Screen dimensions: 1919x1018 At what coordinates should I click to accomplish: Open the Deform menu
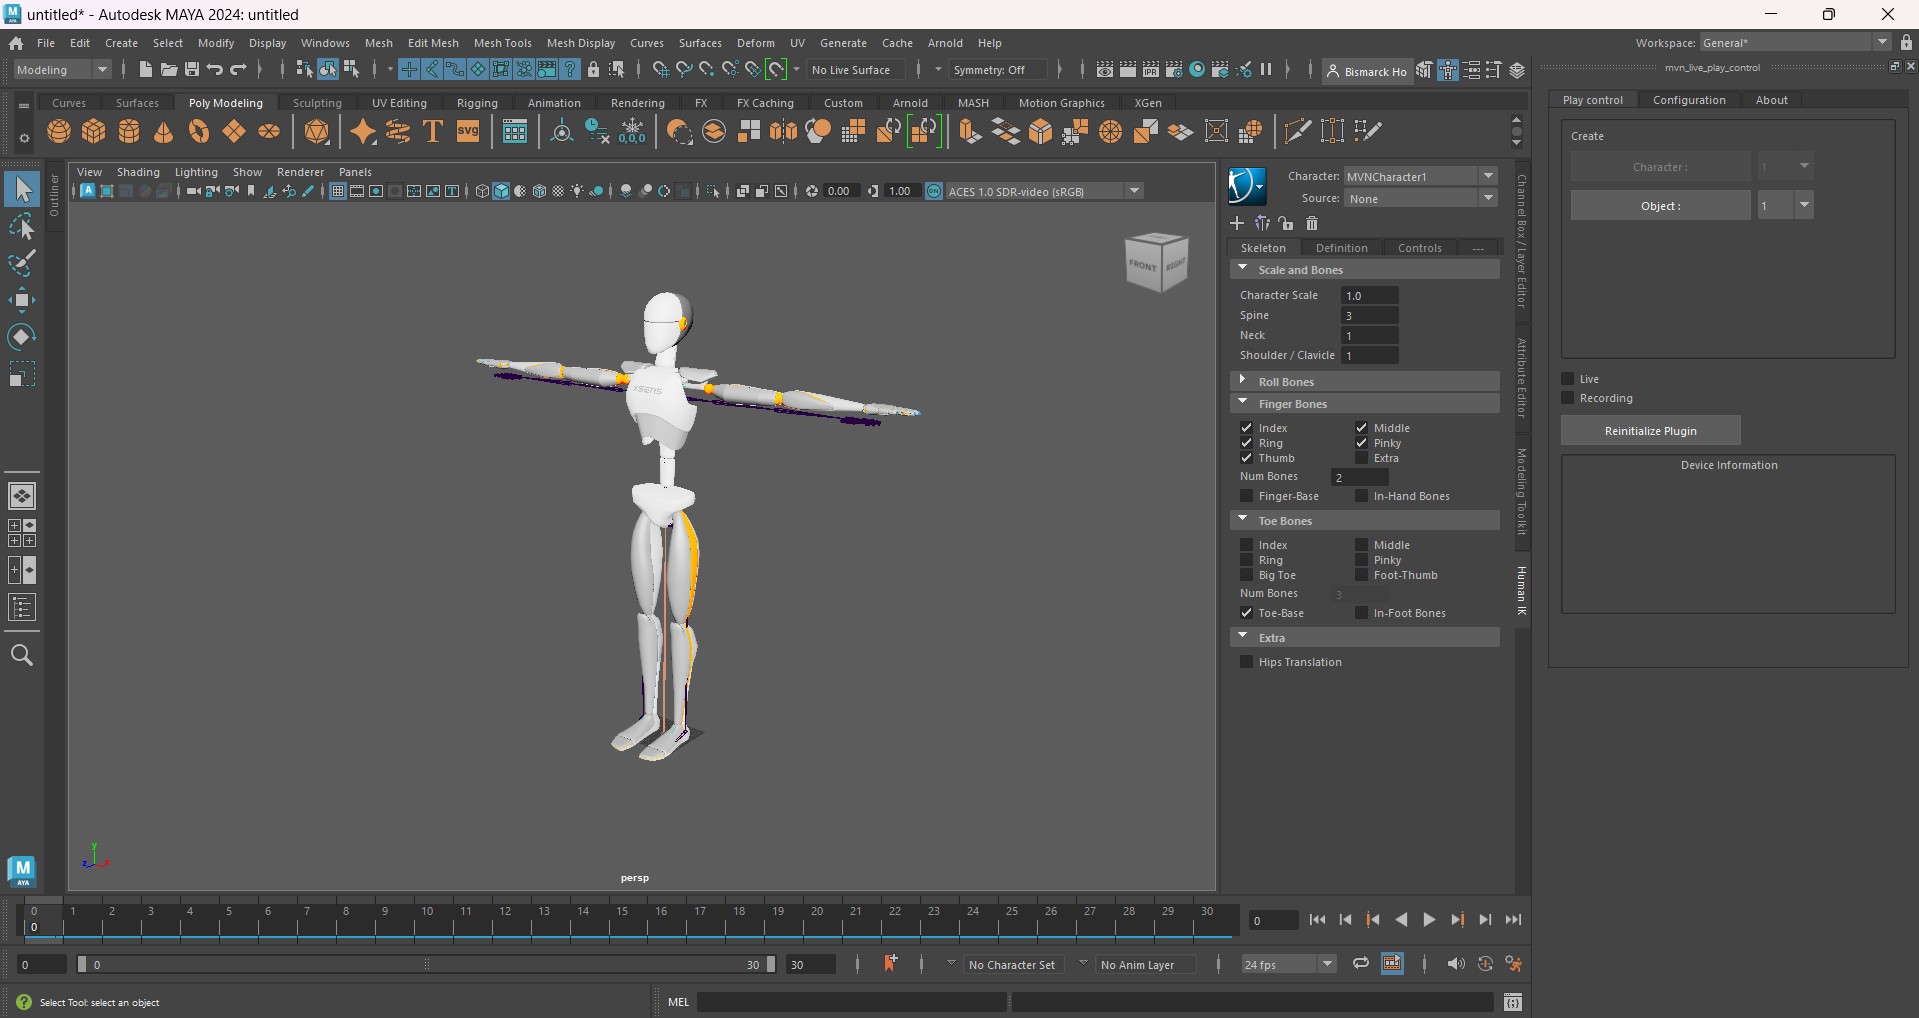(x=755, y=43)
